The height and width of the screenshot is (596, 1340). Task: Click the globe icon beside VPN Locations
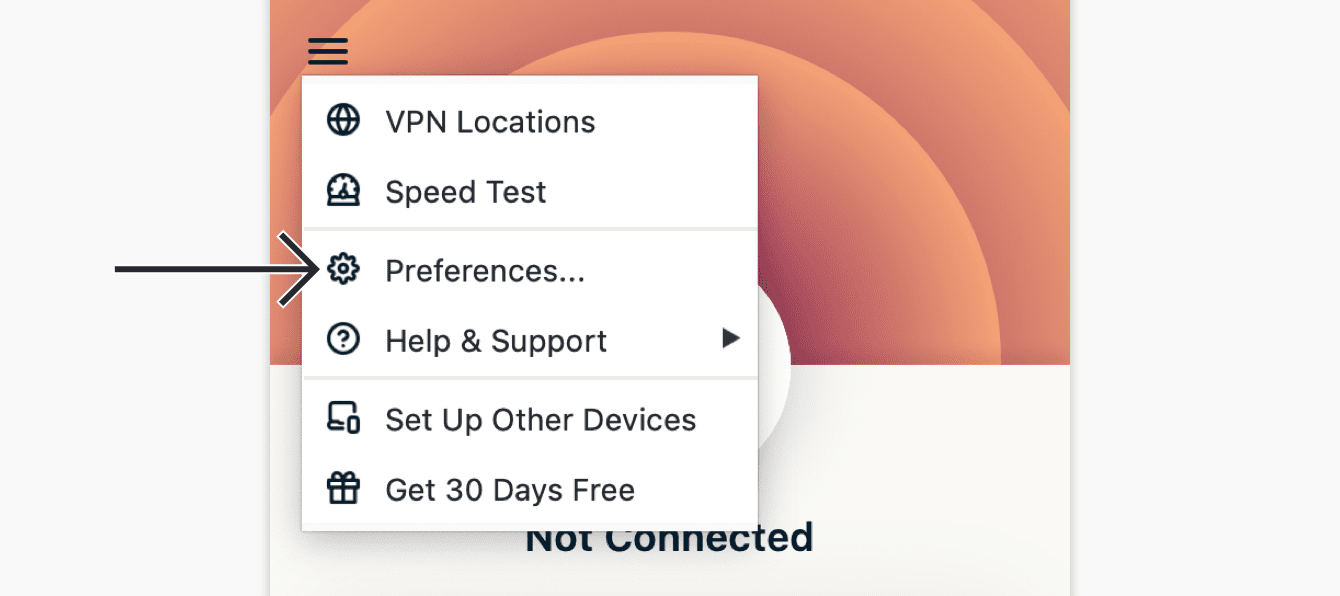tap(344, 120)
